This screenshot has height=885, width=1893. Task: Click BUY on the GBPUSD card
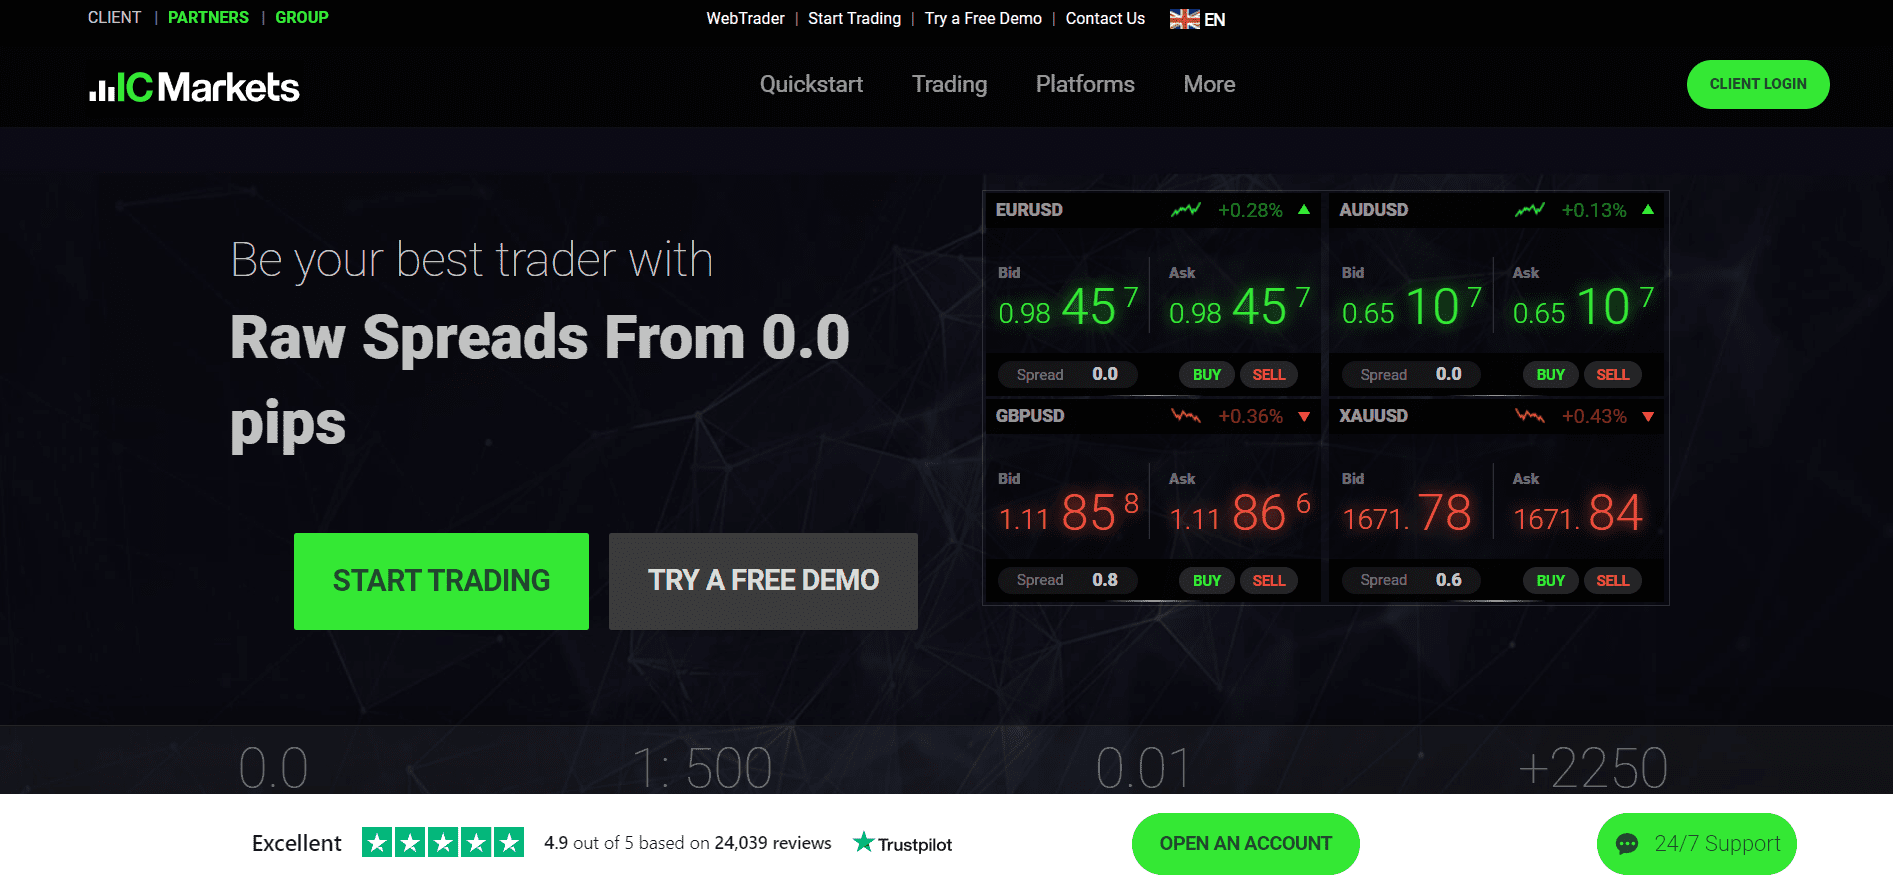coord(1207,580)
